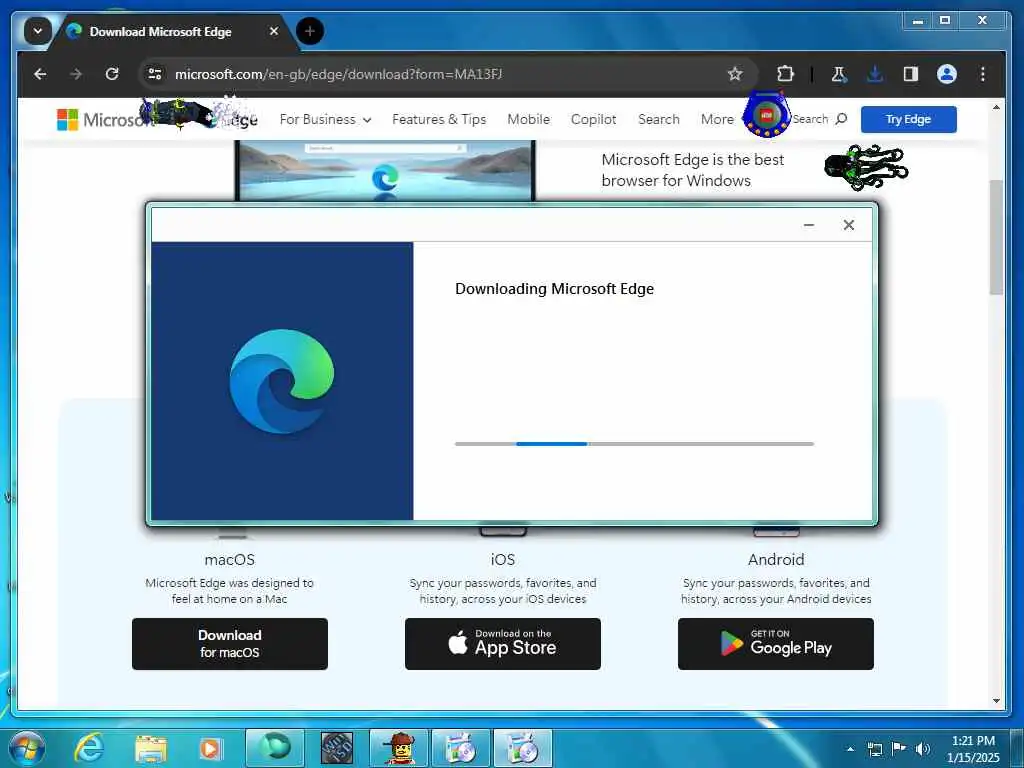Open the Copilot menu item
1024x768 pixels.
coord(593,120)
